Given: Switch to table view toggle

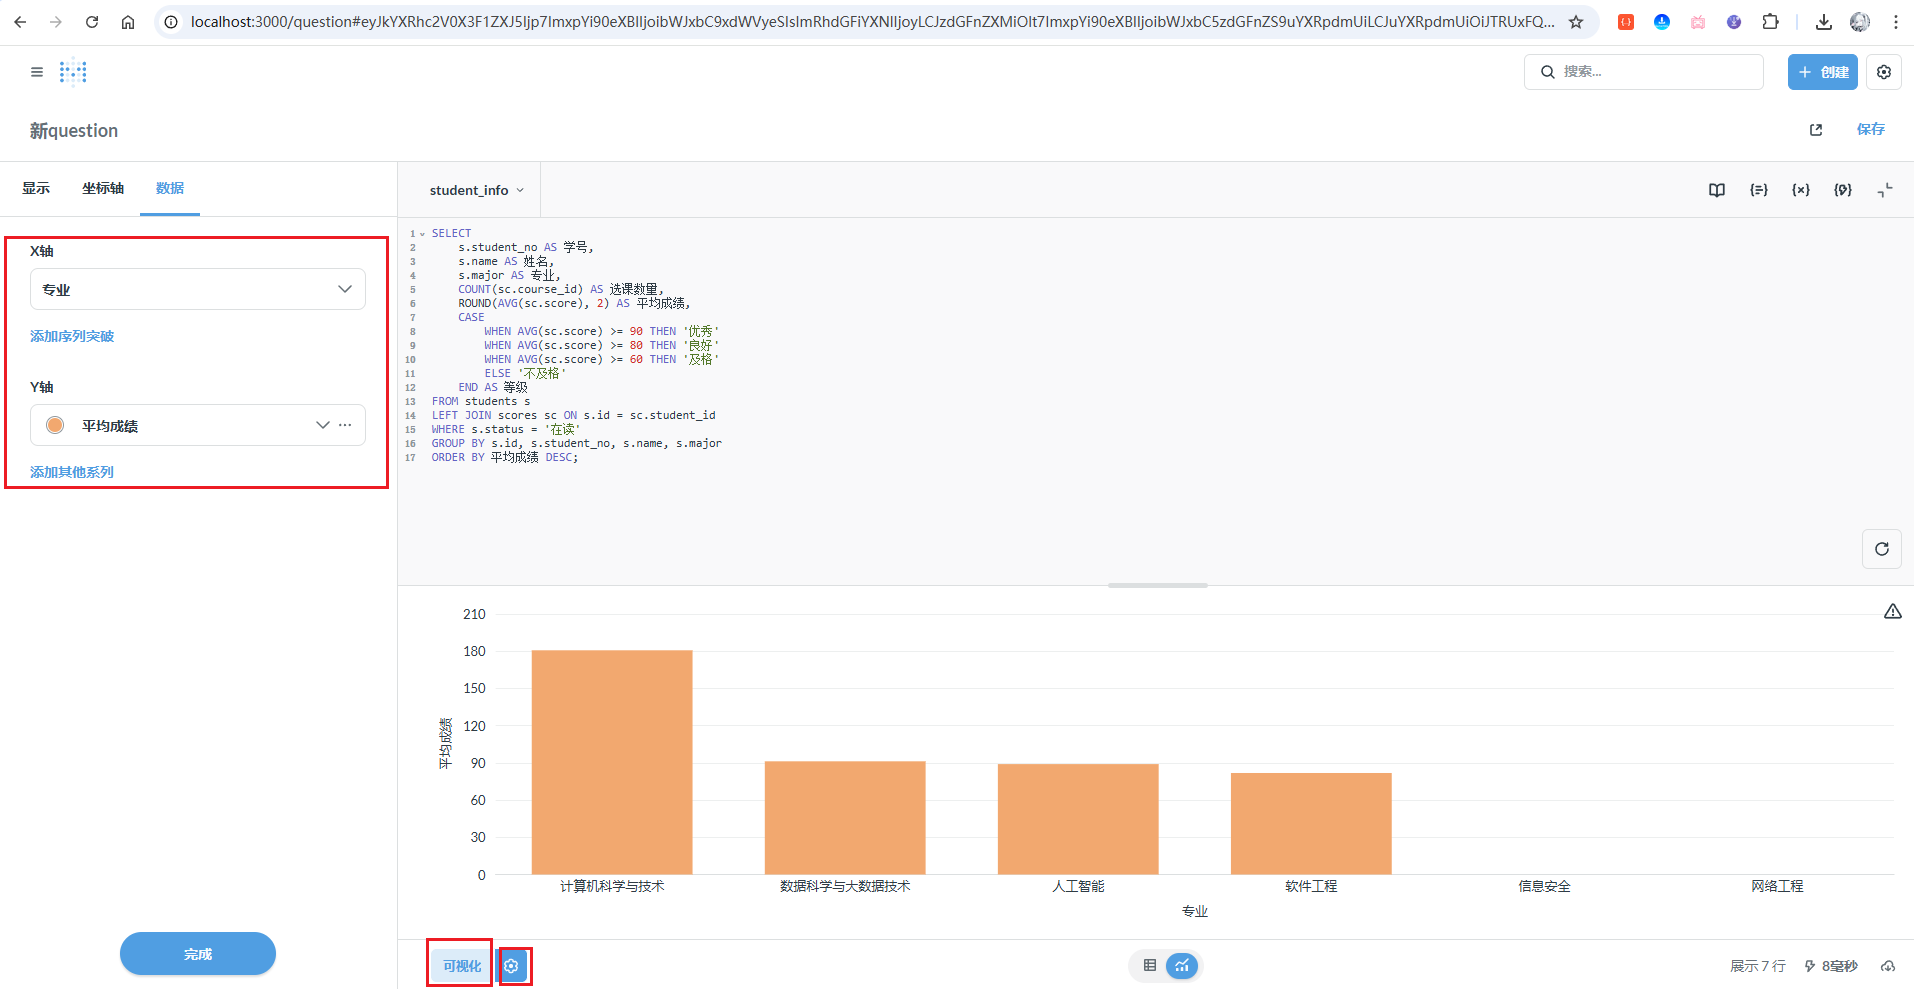Looking at the screenshot, I should [1150, 966].
